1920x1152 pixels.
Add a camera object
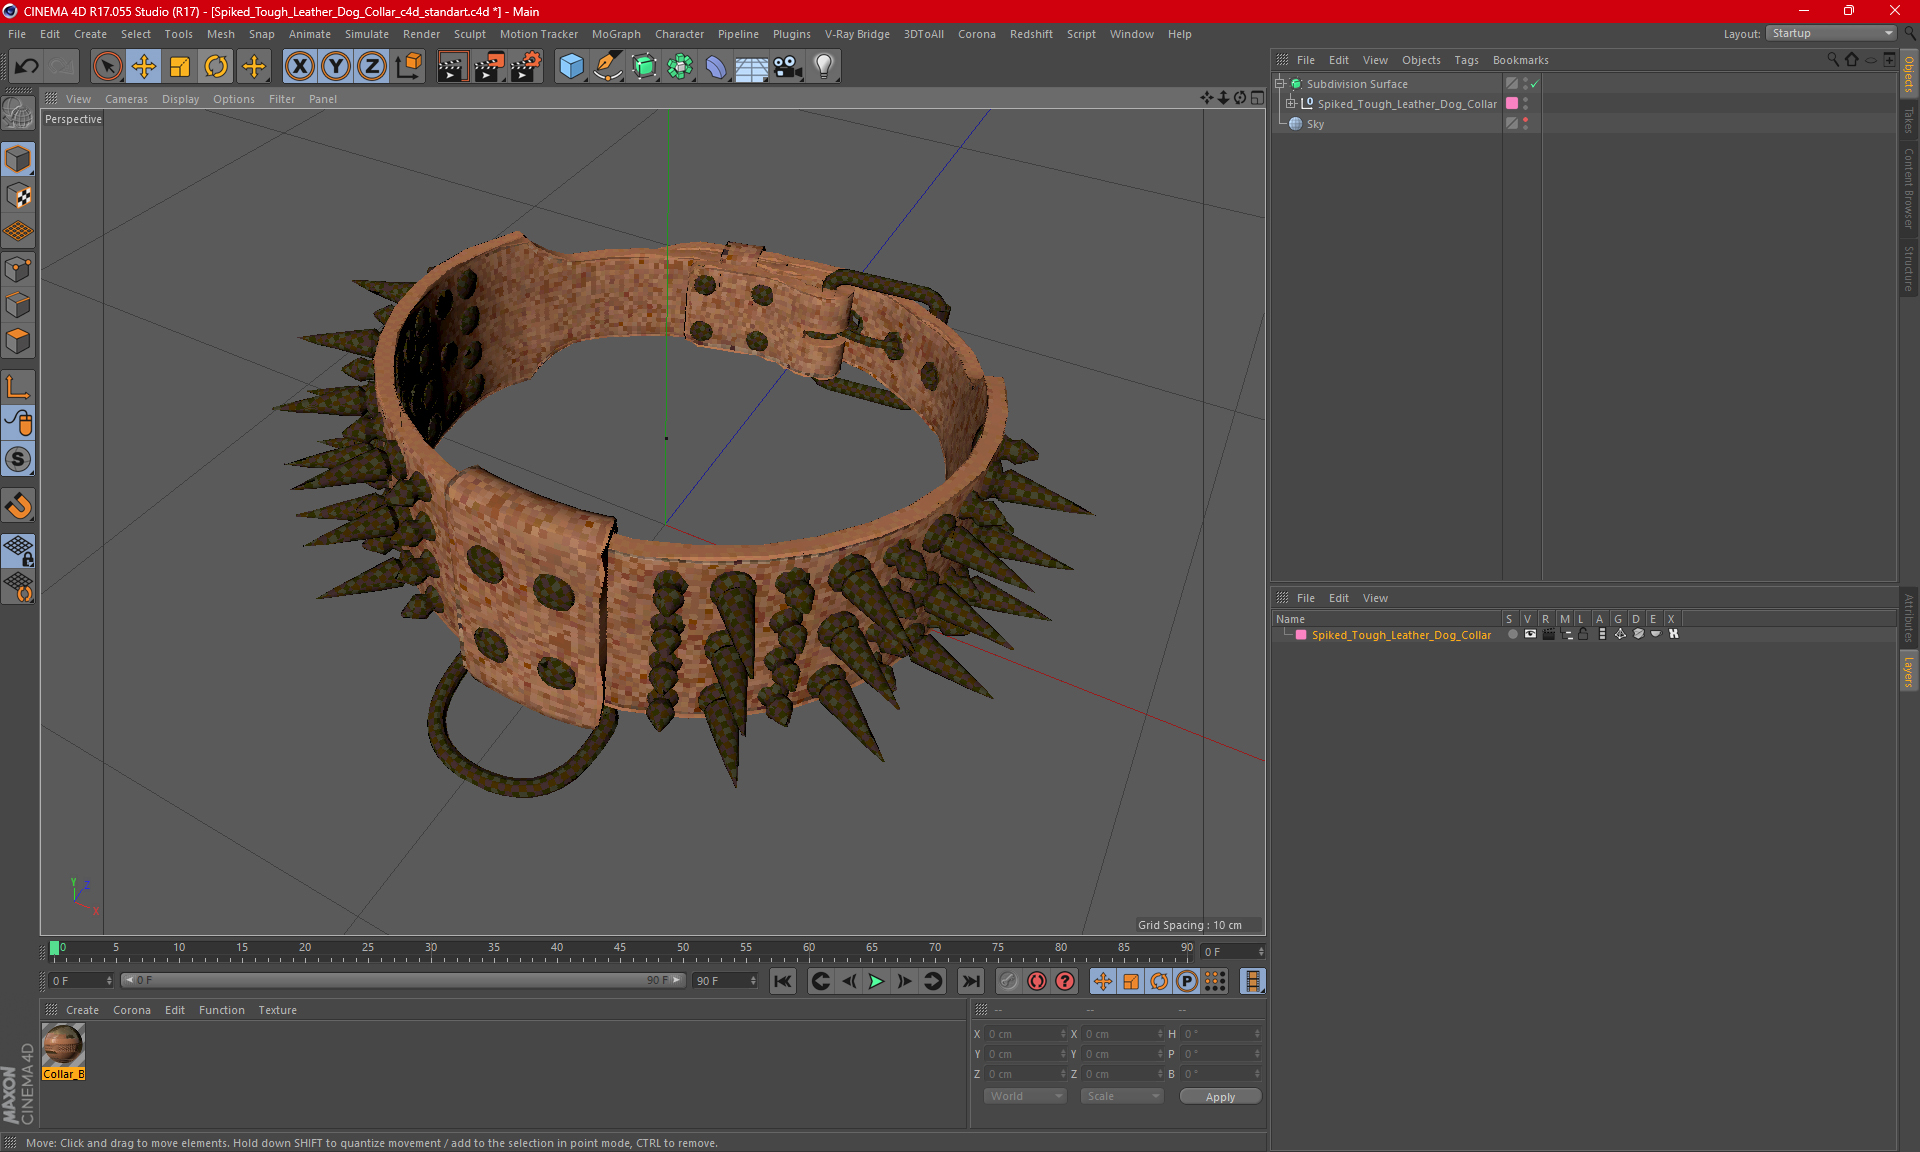(x=787, y=67)
